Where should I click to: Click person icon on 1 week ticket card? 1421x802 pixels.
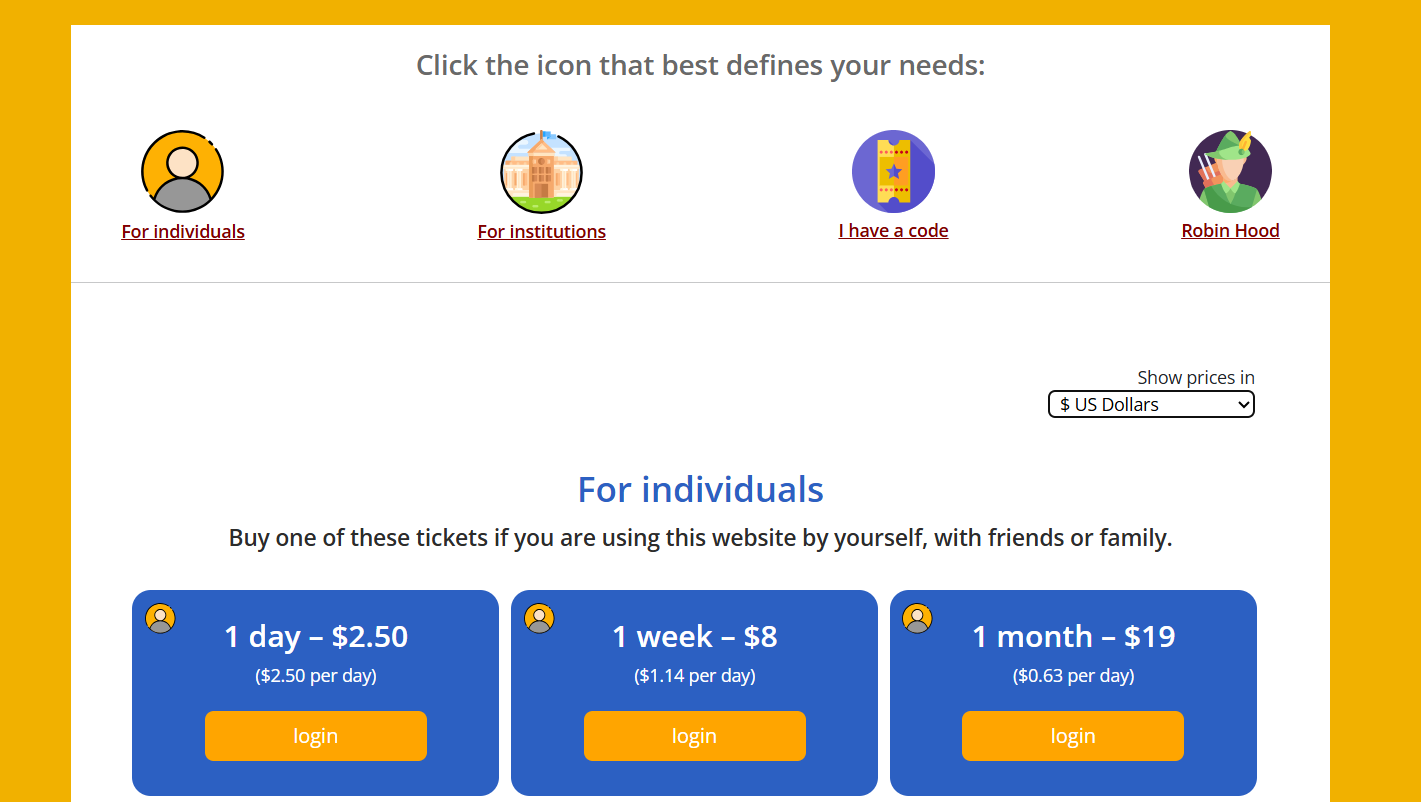(539, 619)
